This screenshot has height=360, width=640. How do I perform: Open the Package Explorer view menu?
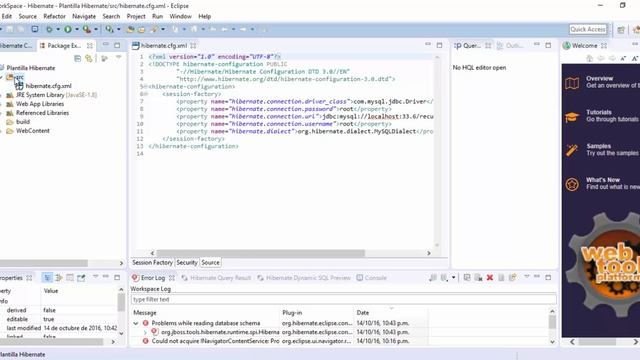[119, 58]
